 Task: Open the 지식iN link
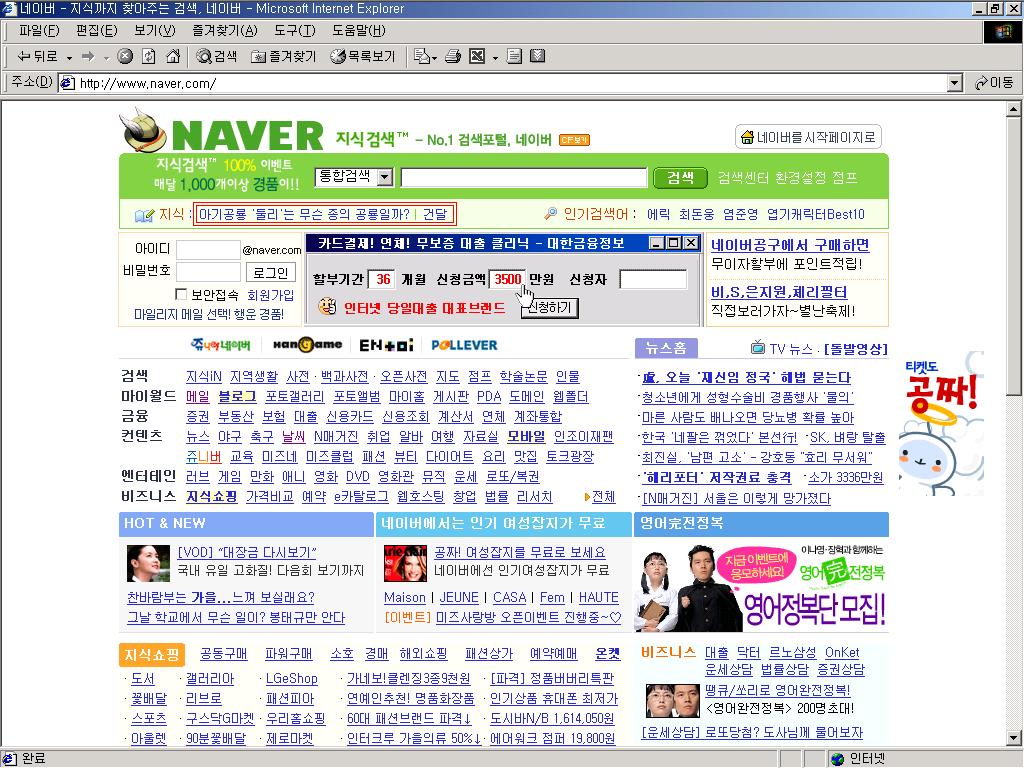click(204, 377)
